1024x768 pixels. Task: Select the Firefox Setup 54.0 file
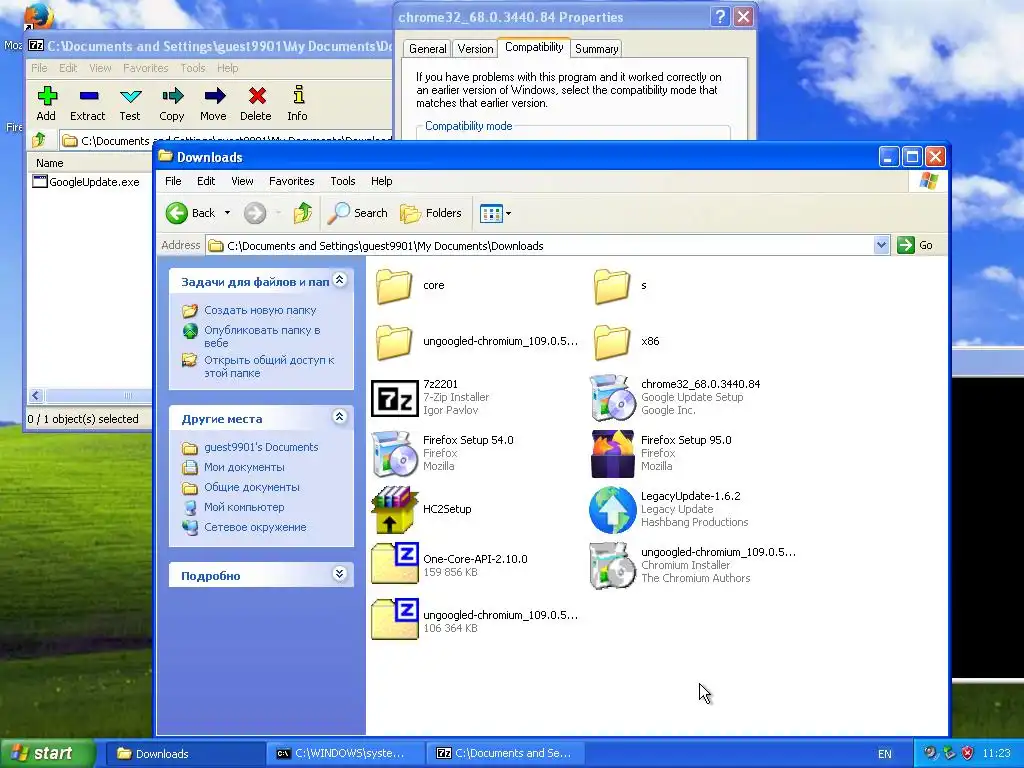[x=443, y=453]
